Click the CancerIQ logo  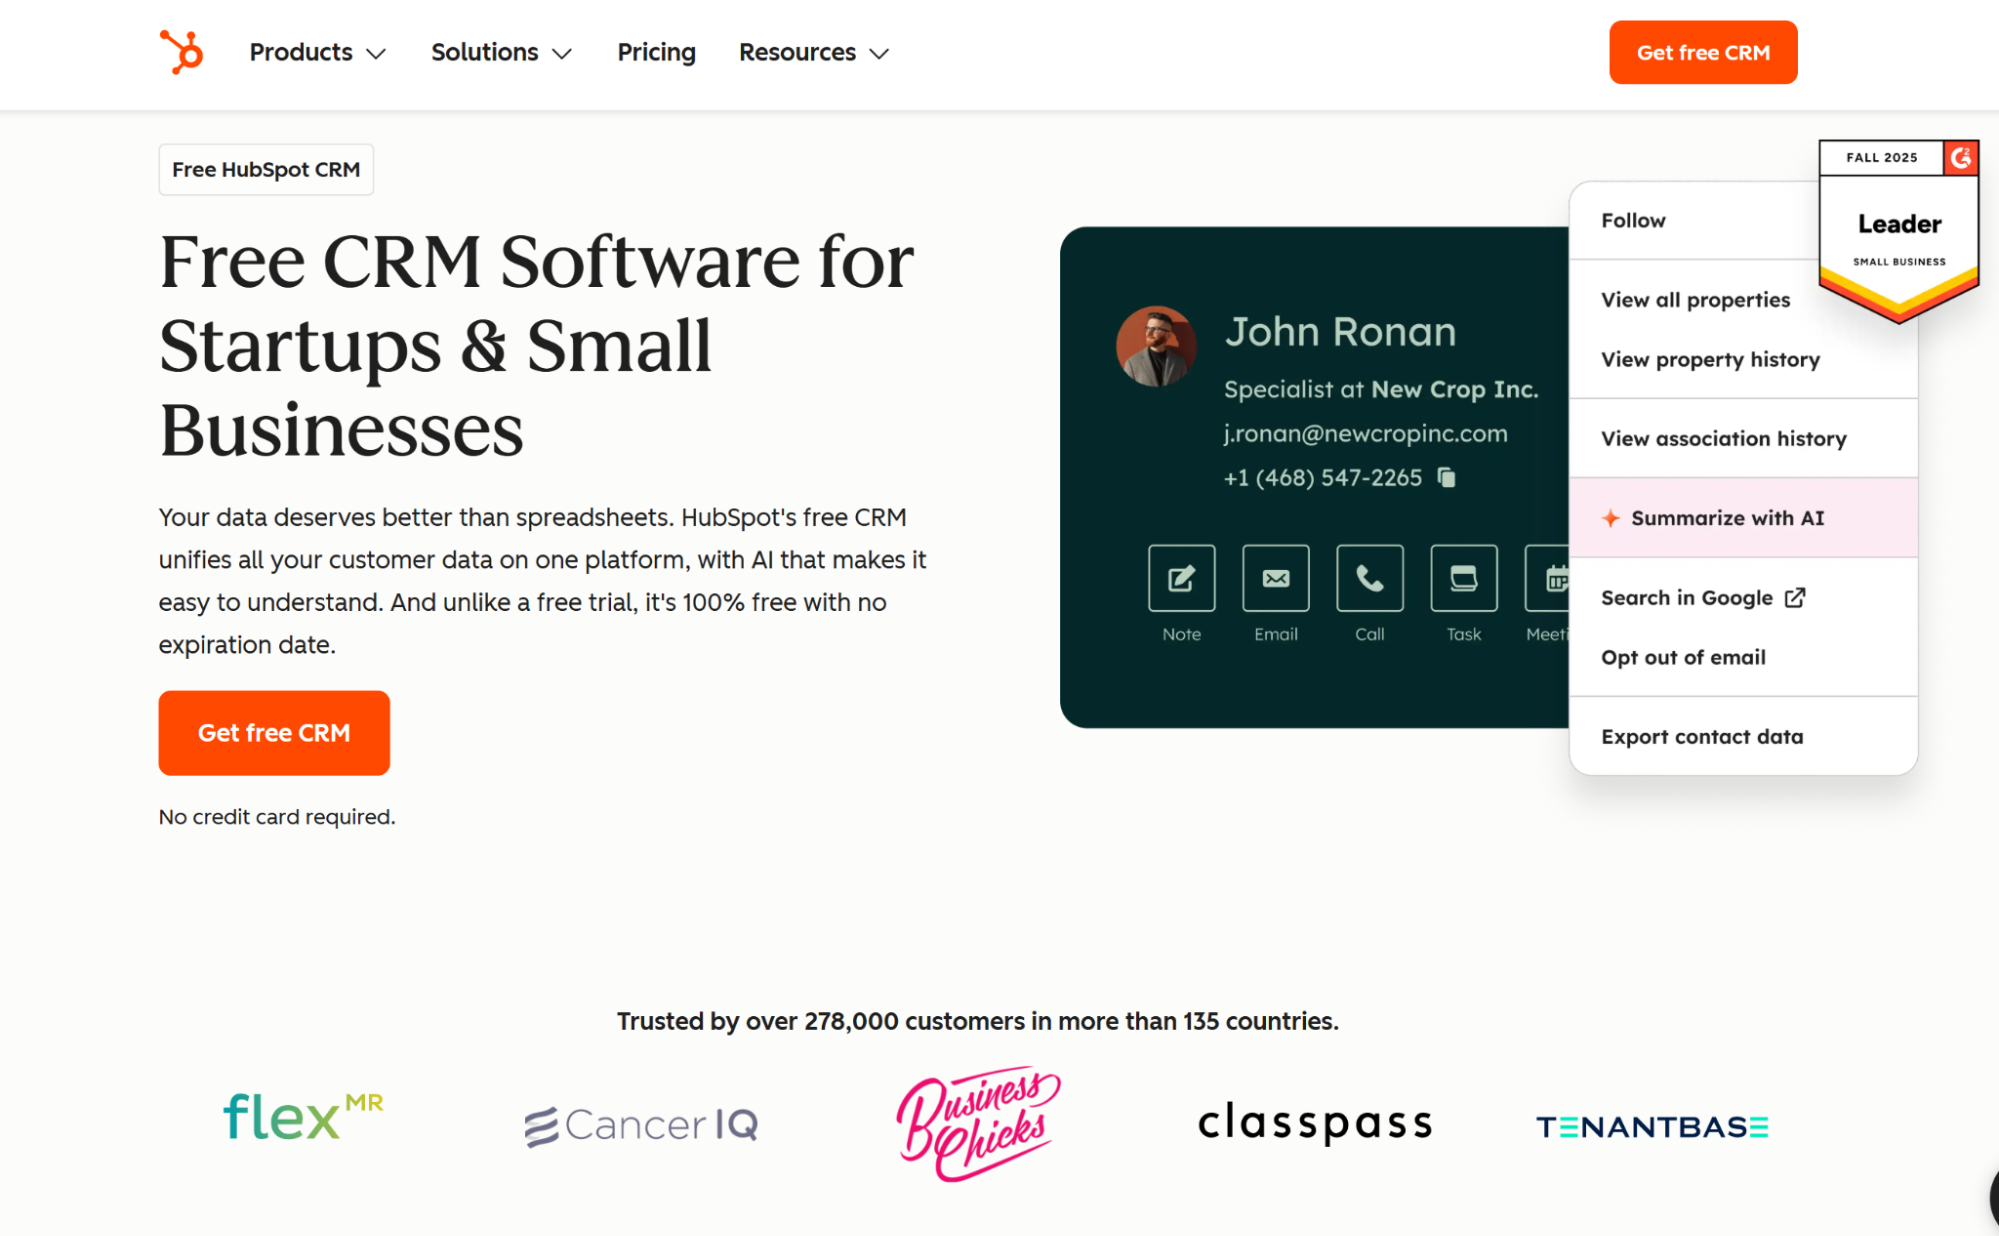pos(641,1125)
